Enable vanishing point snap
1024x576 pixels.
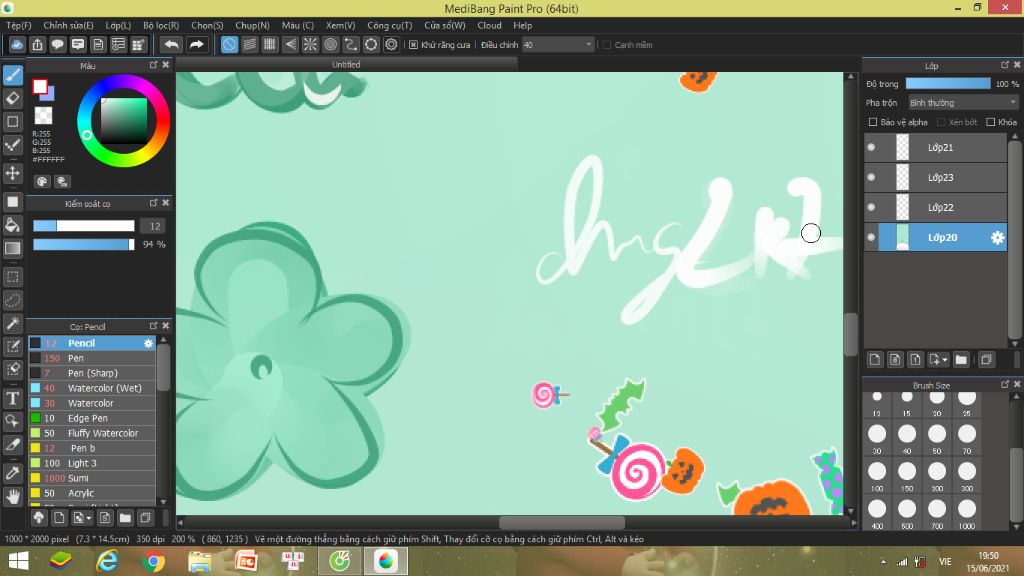point(290,44)
